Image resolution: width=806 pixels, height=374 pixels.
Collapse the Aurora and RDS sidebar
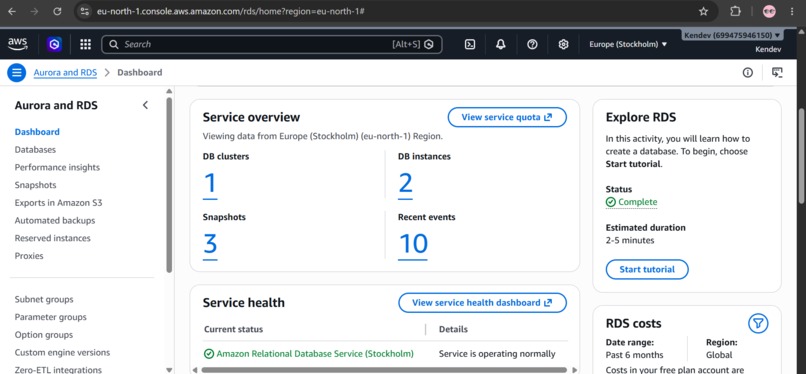145,105
